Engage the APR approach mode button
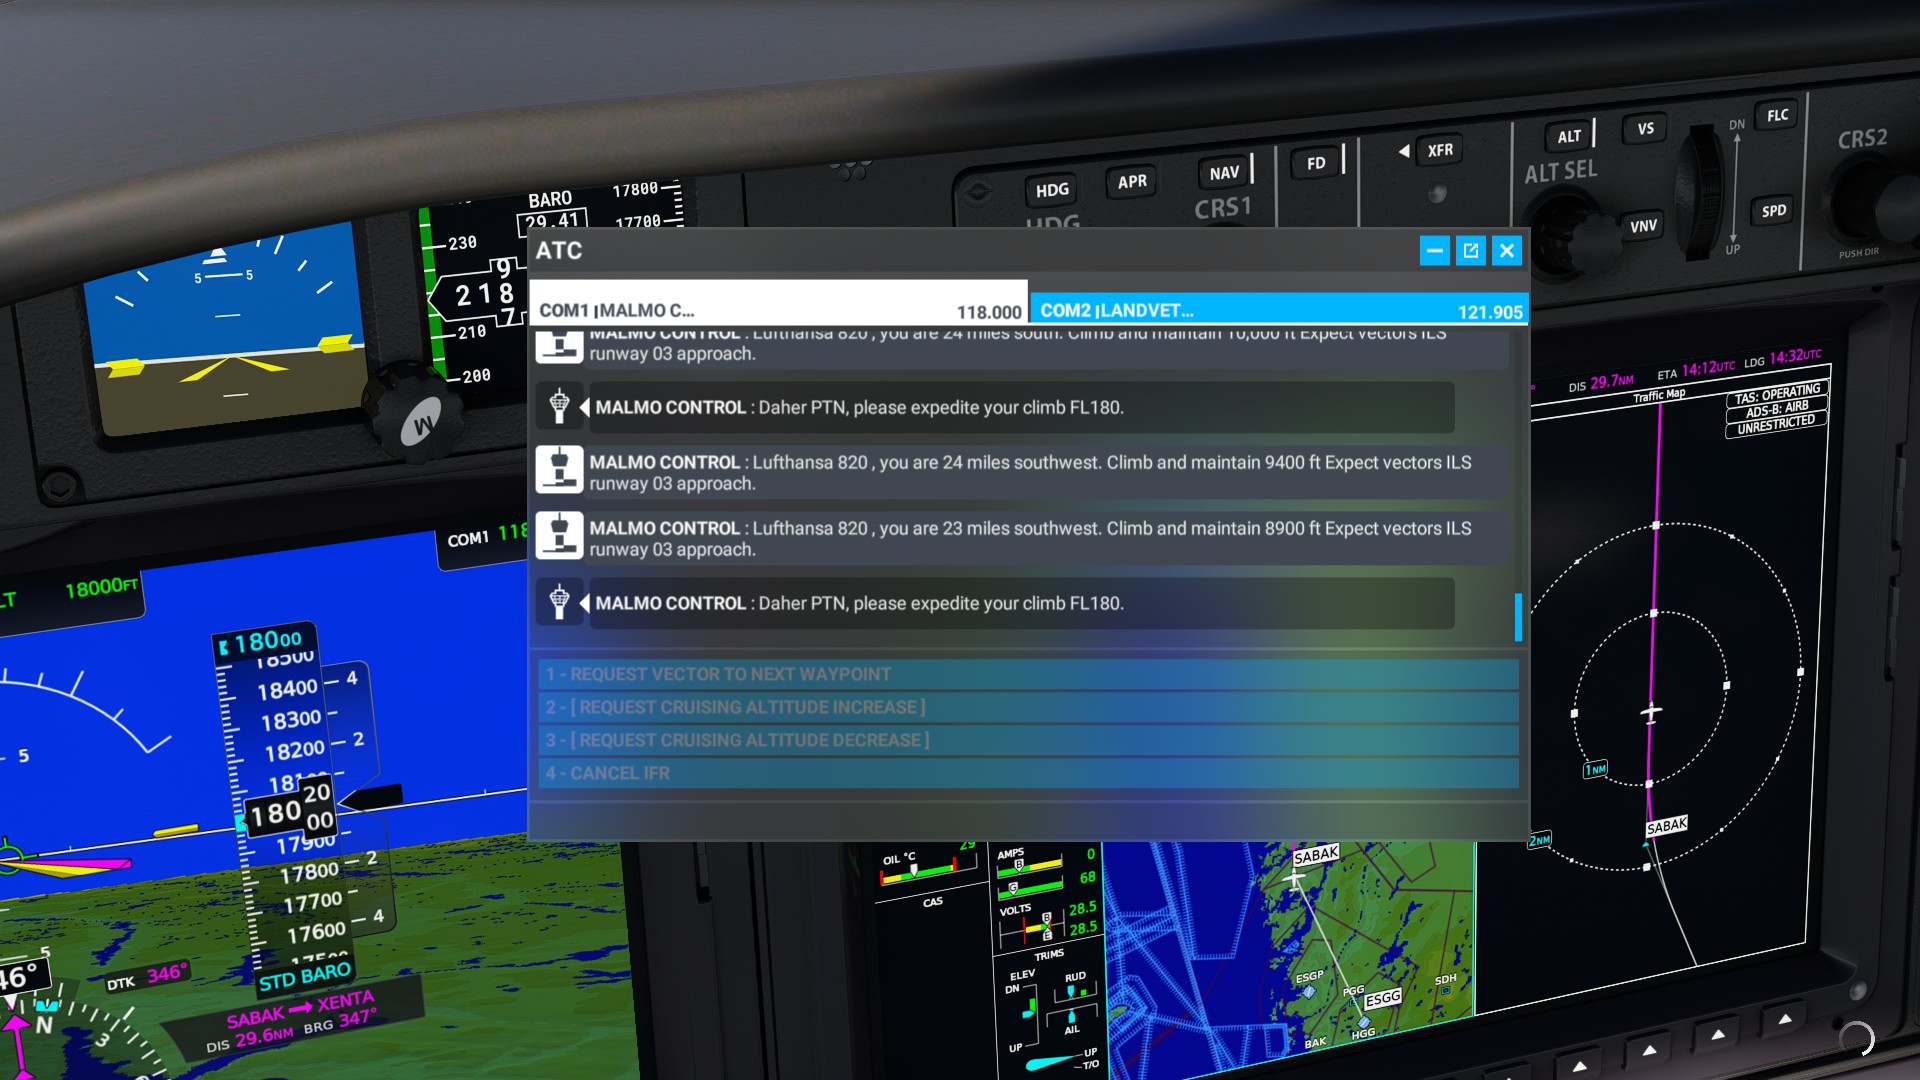The image size is (1920, 1080). (1132, 181)
